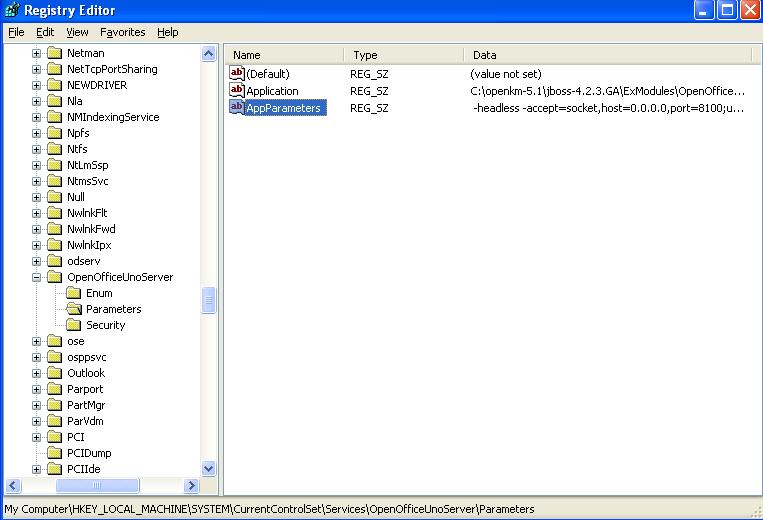
Task: Click the Registry Editor title bar icon
Action: click(x=12, y=10)
